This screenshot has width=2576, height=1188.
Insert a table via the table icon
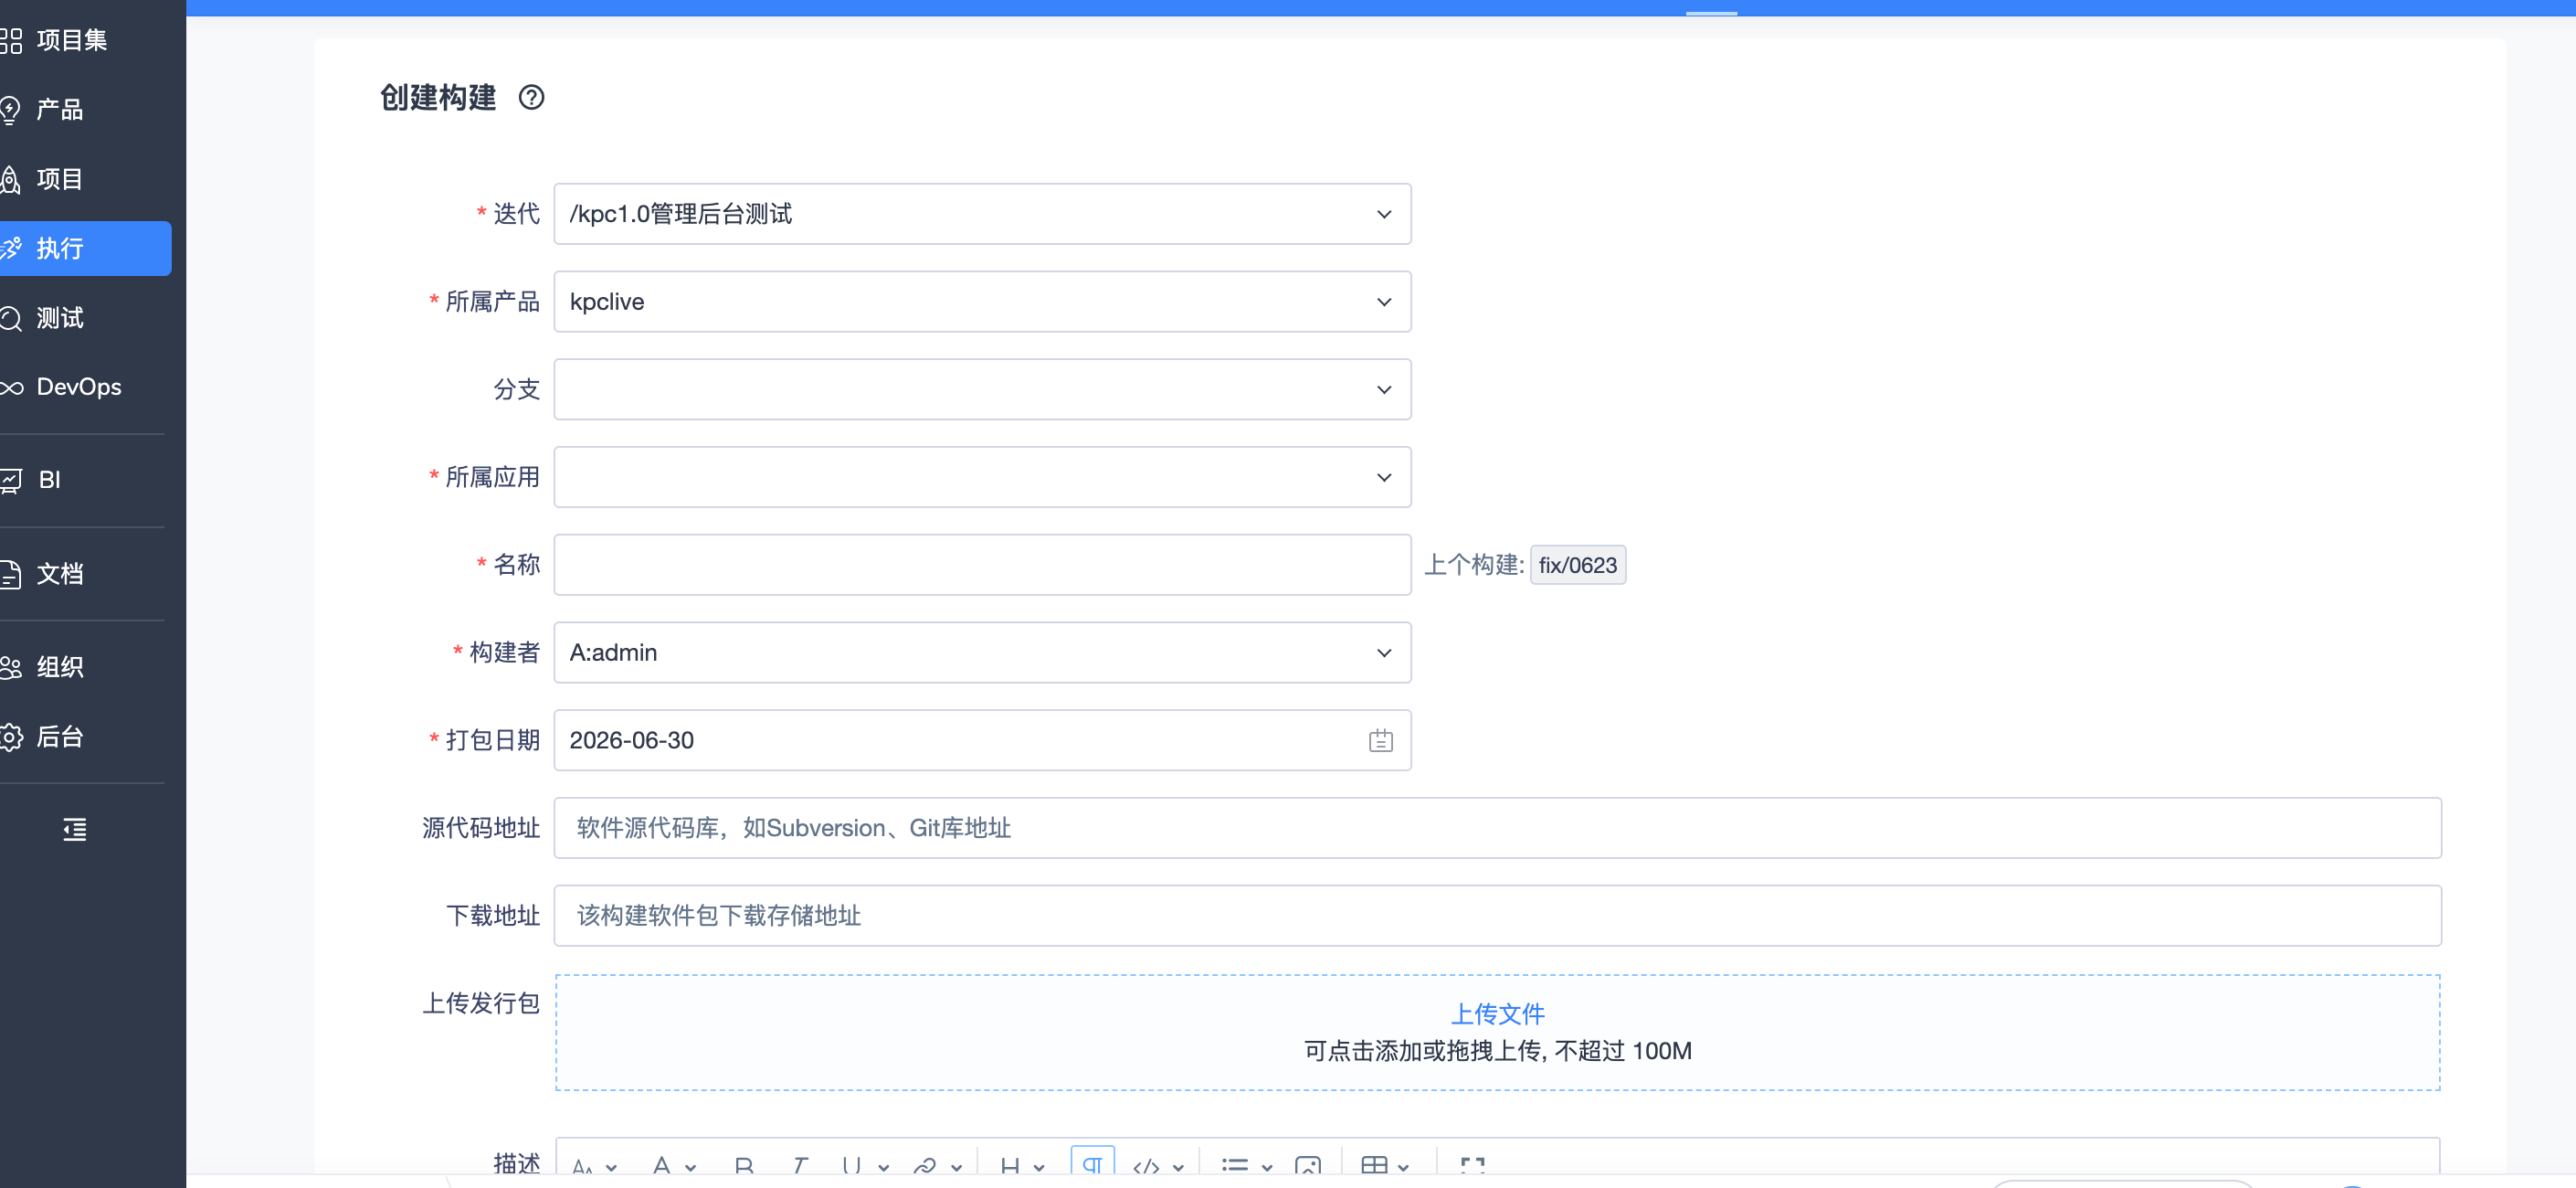(1375, 1166)
